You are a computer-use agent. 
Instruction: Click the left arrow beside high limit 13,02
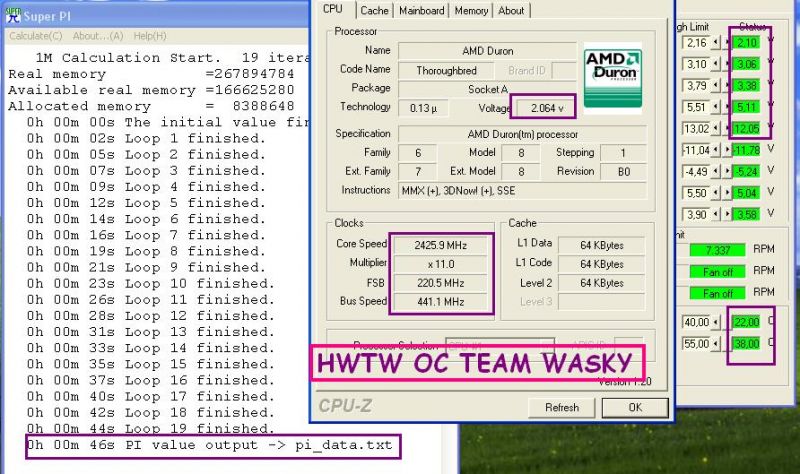(x=716, y=129)
